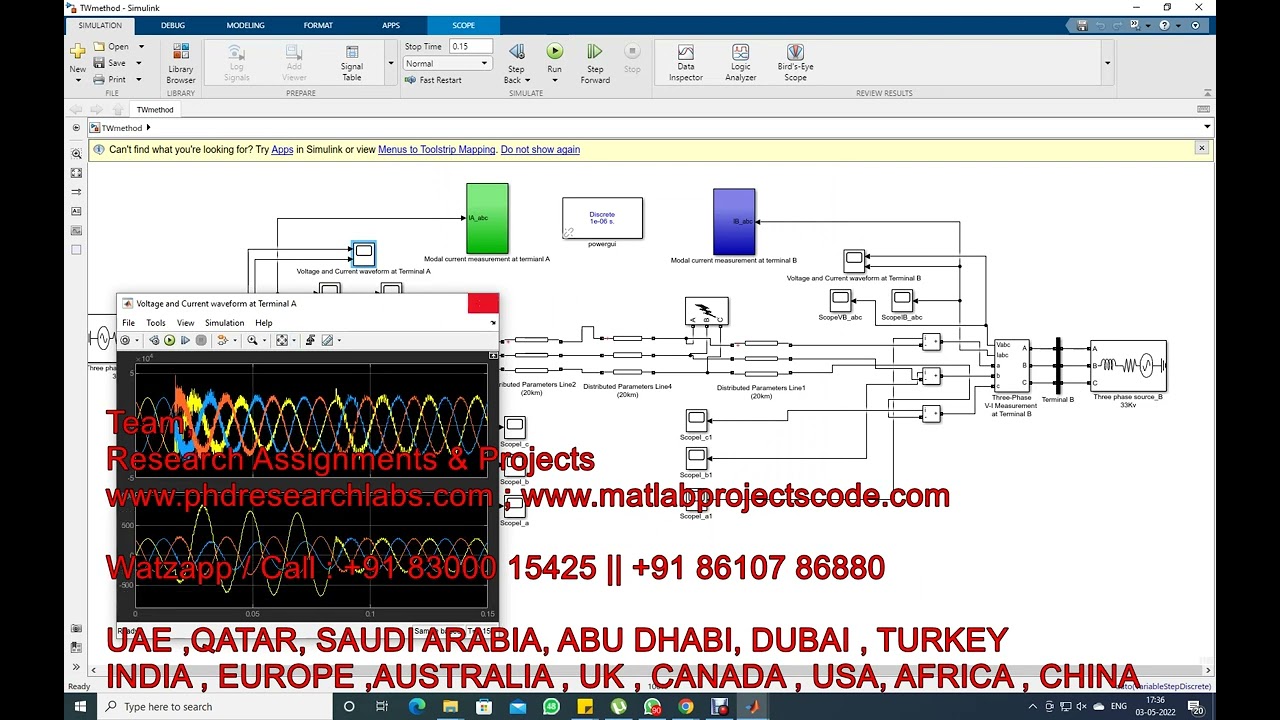1280x720 pixels.
Task: Click the scale axes icon in the scope toolbar
Action: 282,340
